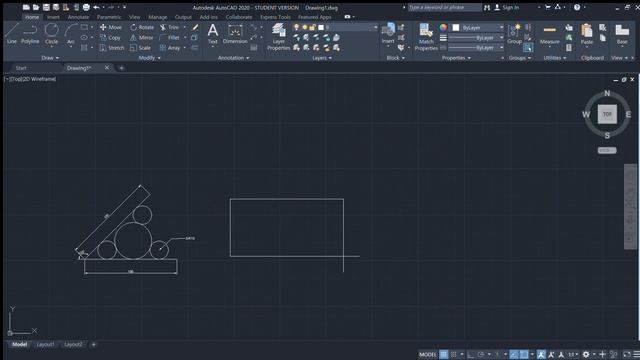
Task: Click the Save icon in quick access toolbar
Action: (46, 7)
